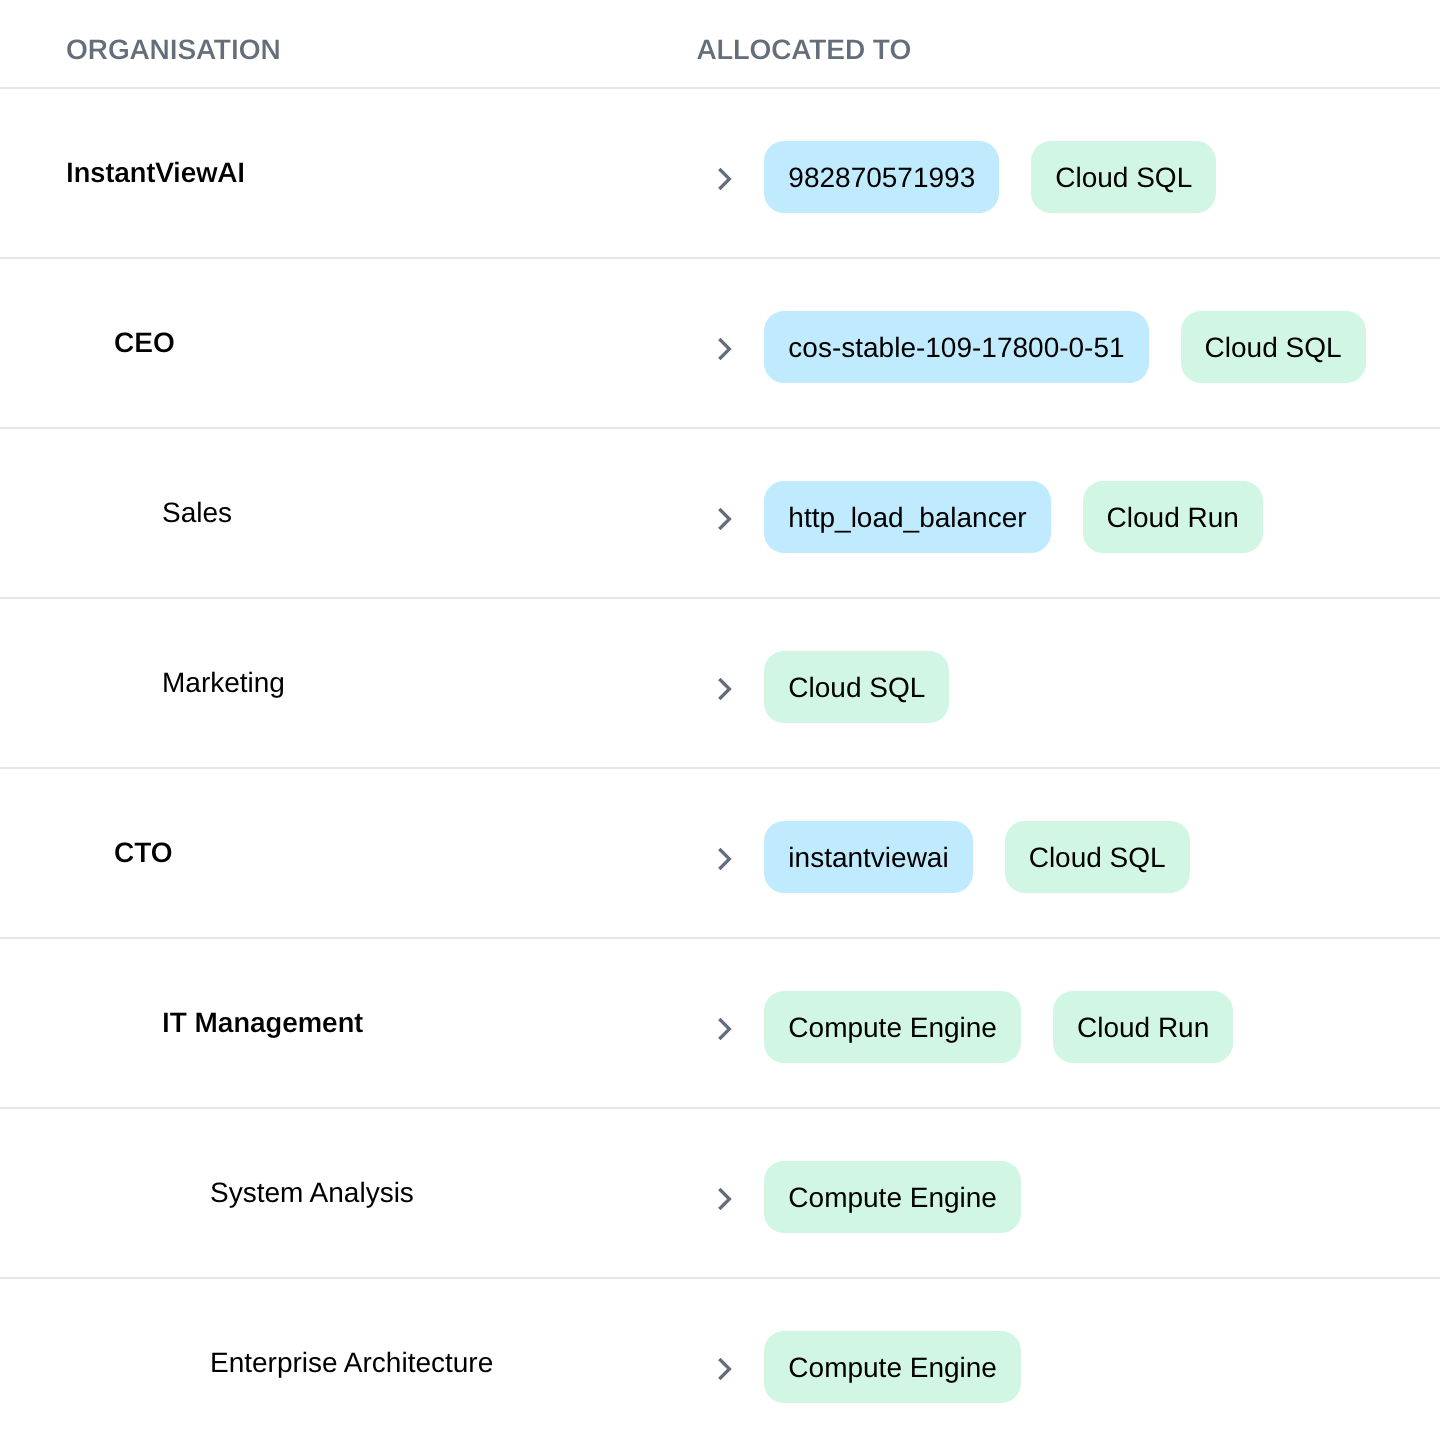Select the cos-stable-109-17800-0-51 tag
This screenshot has width=1440, height=1432.
click(x=956, y=347)
